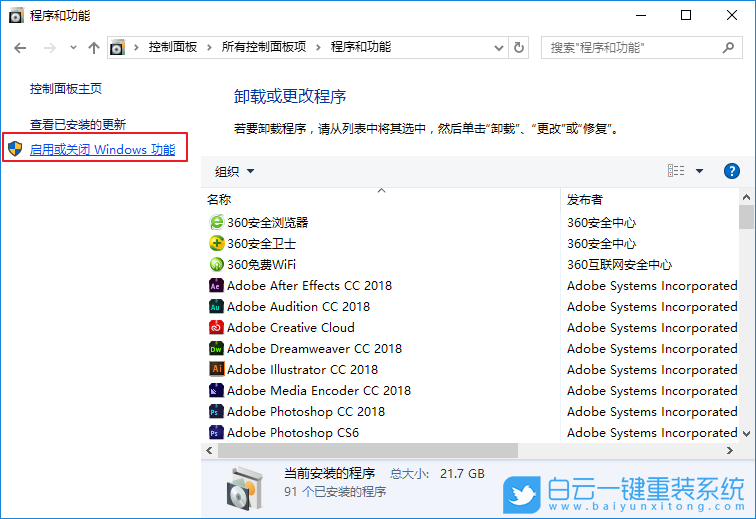Viewport: 756px width, 519px height.
Task: Click the 360安全浏览器 icon
Action: (216, 222)
